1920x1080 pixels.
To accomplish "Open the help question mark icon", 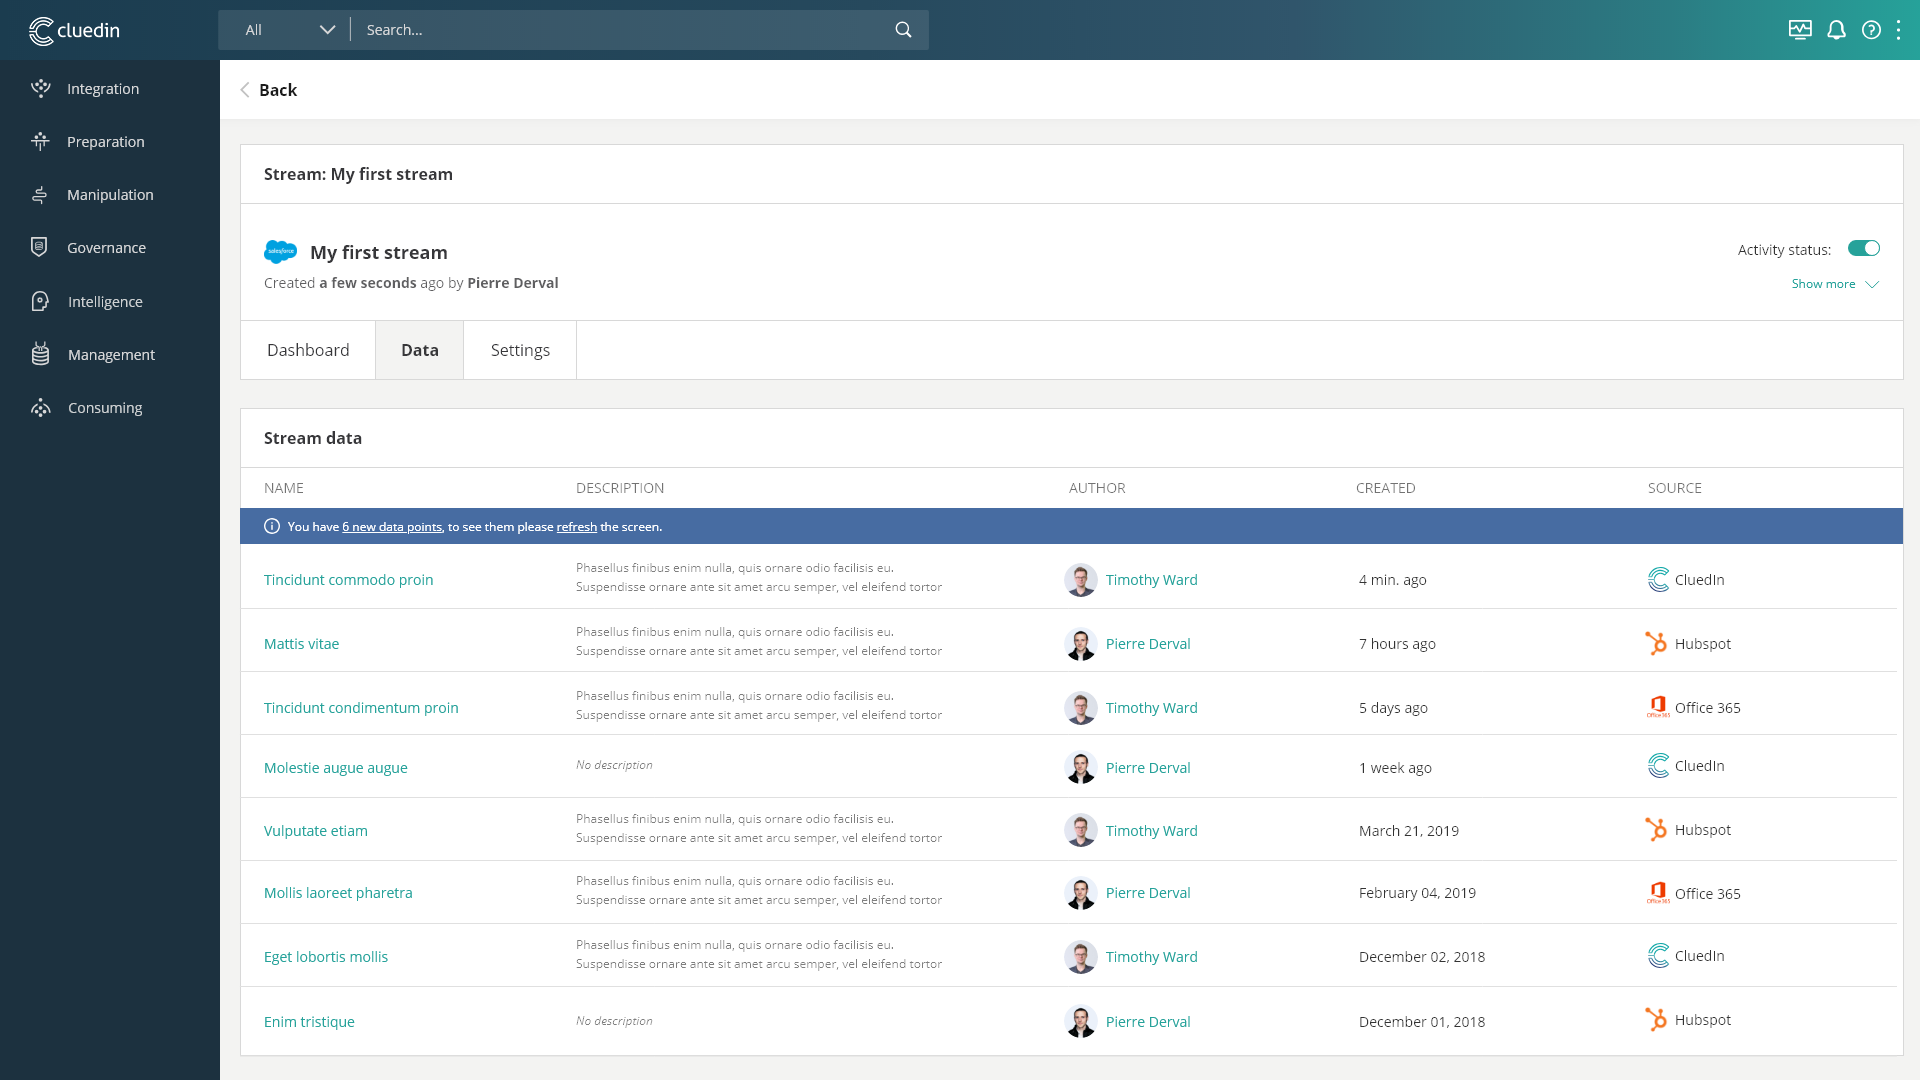I will coord(1871,30).
